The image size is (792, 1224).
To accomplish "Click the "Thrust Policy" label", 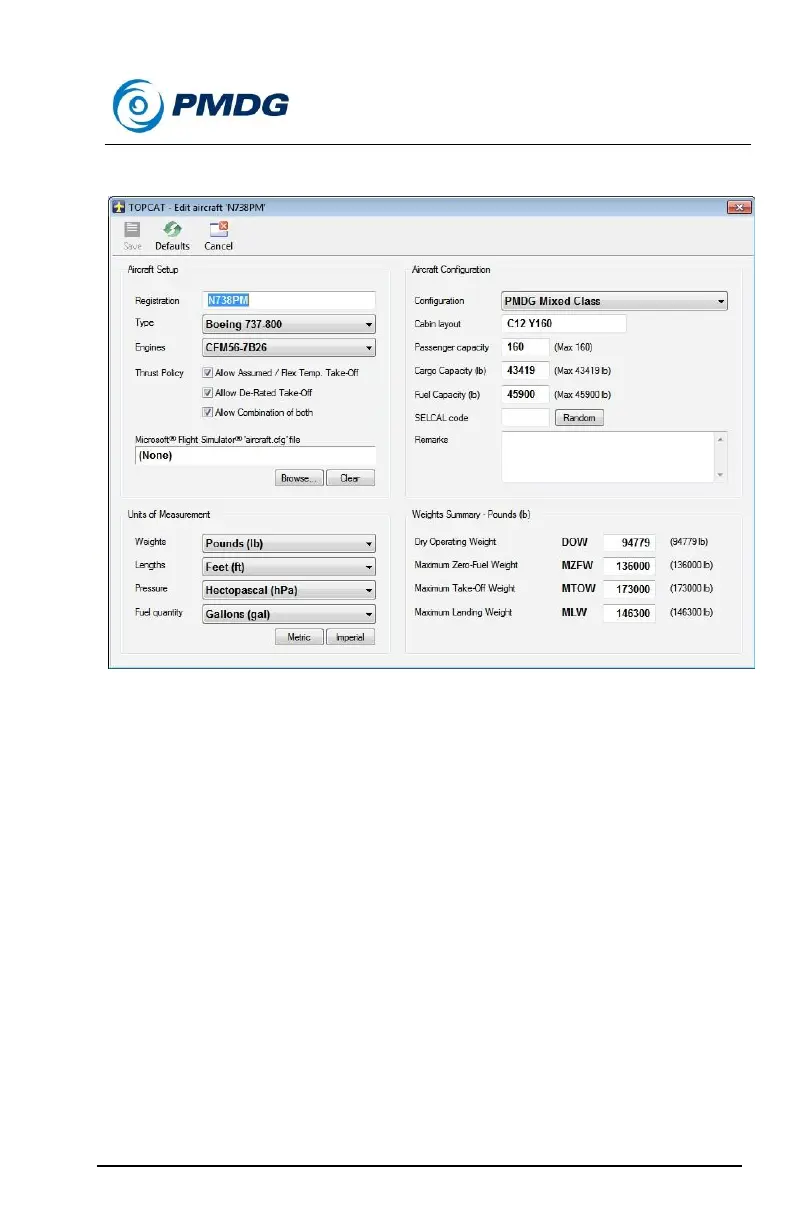I will (x=160, y=372).
